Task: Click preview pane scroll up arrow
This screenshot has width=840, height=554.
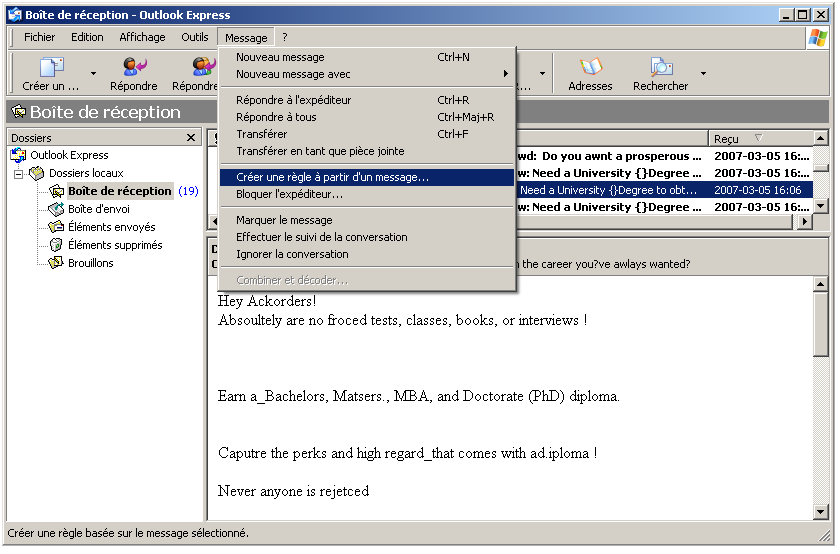Action: (x=820, y=285)
